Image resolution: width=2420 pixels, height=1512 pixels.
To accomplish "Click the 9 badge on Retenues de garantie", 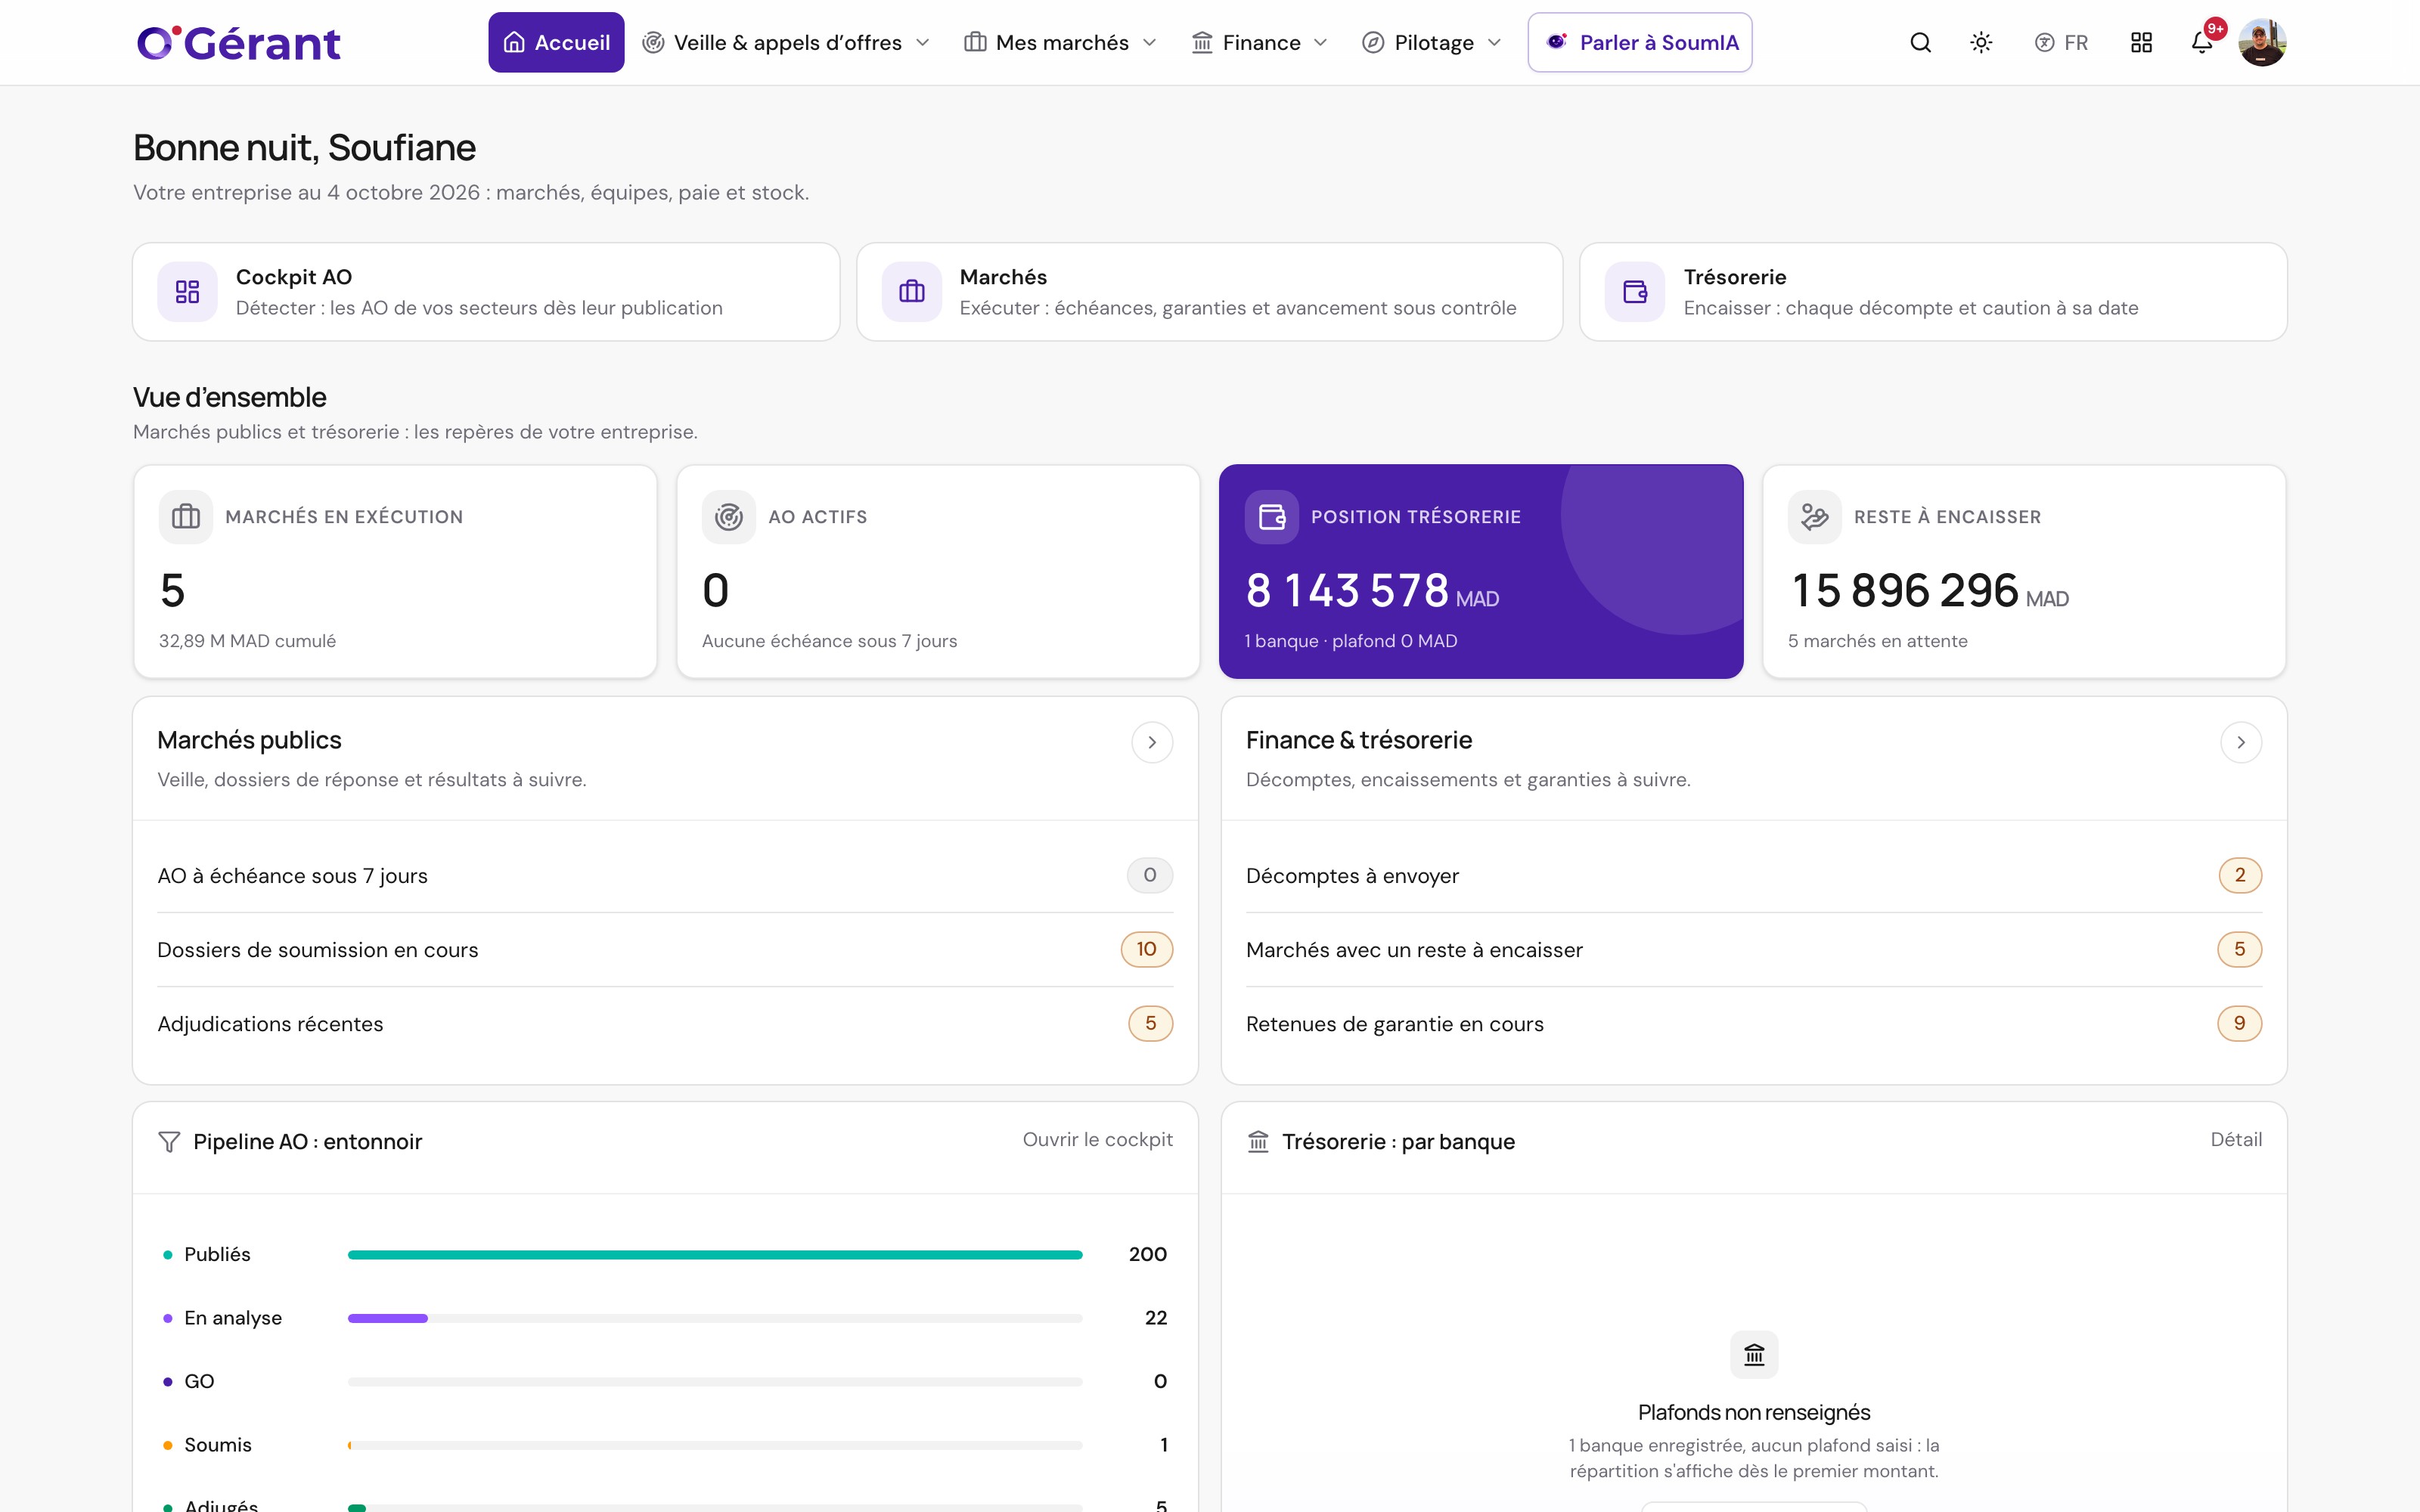I will (x=2240, y=1023).
